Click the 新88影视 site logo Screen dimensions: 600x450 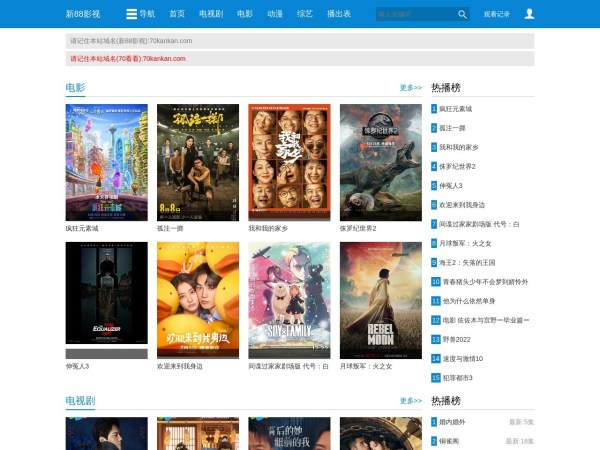(83, 14)
